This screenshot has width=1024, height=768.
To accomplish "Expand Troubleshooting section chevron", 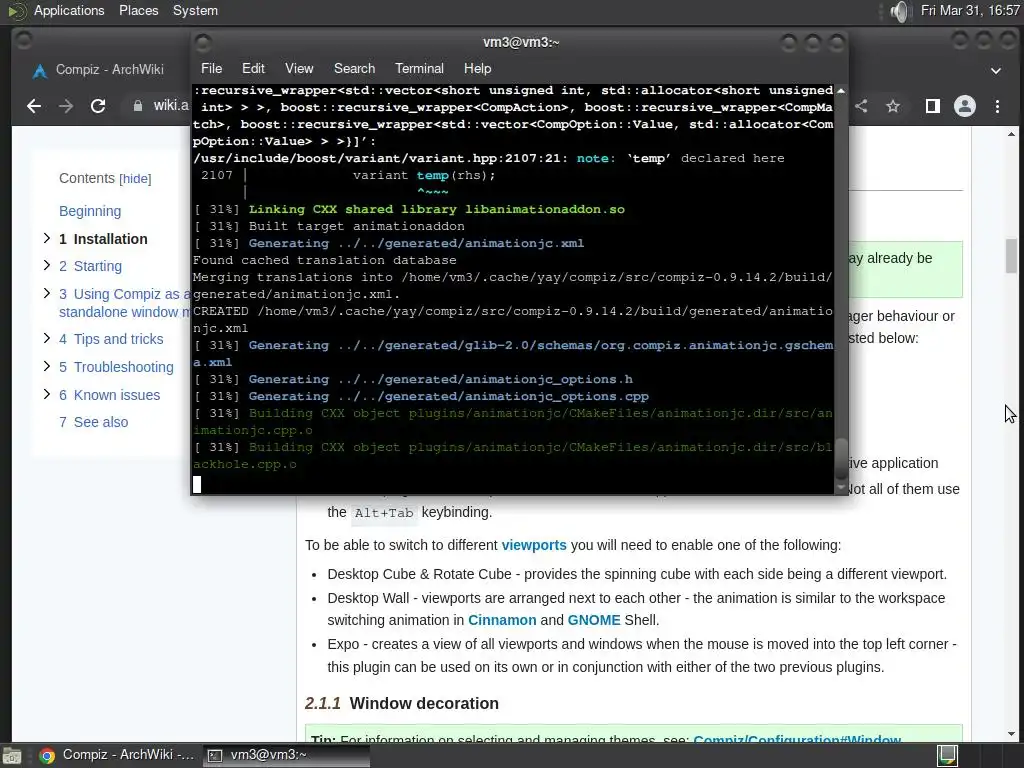I will tap(46, 366).
